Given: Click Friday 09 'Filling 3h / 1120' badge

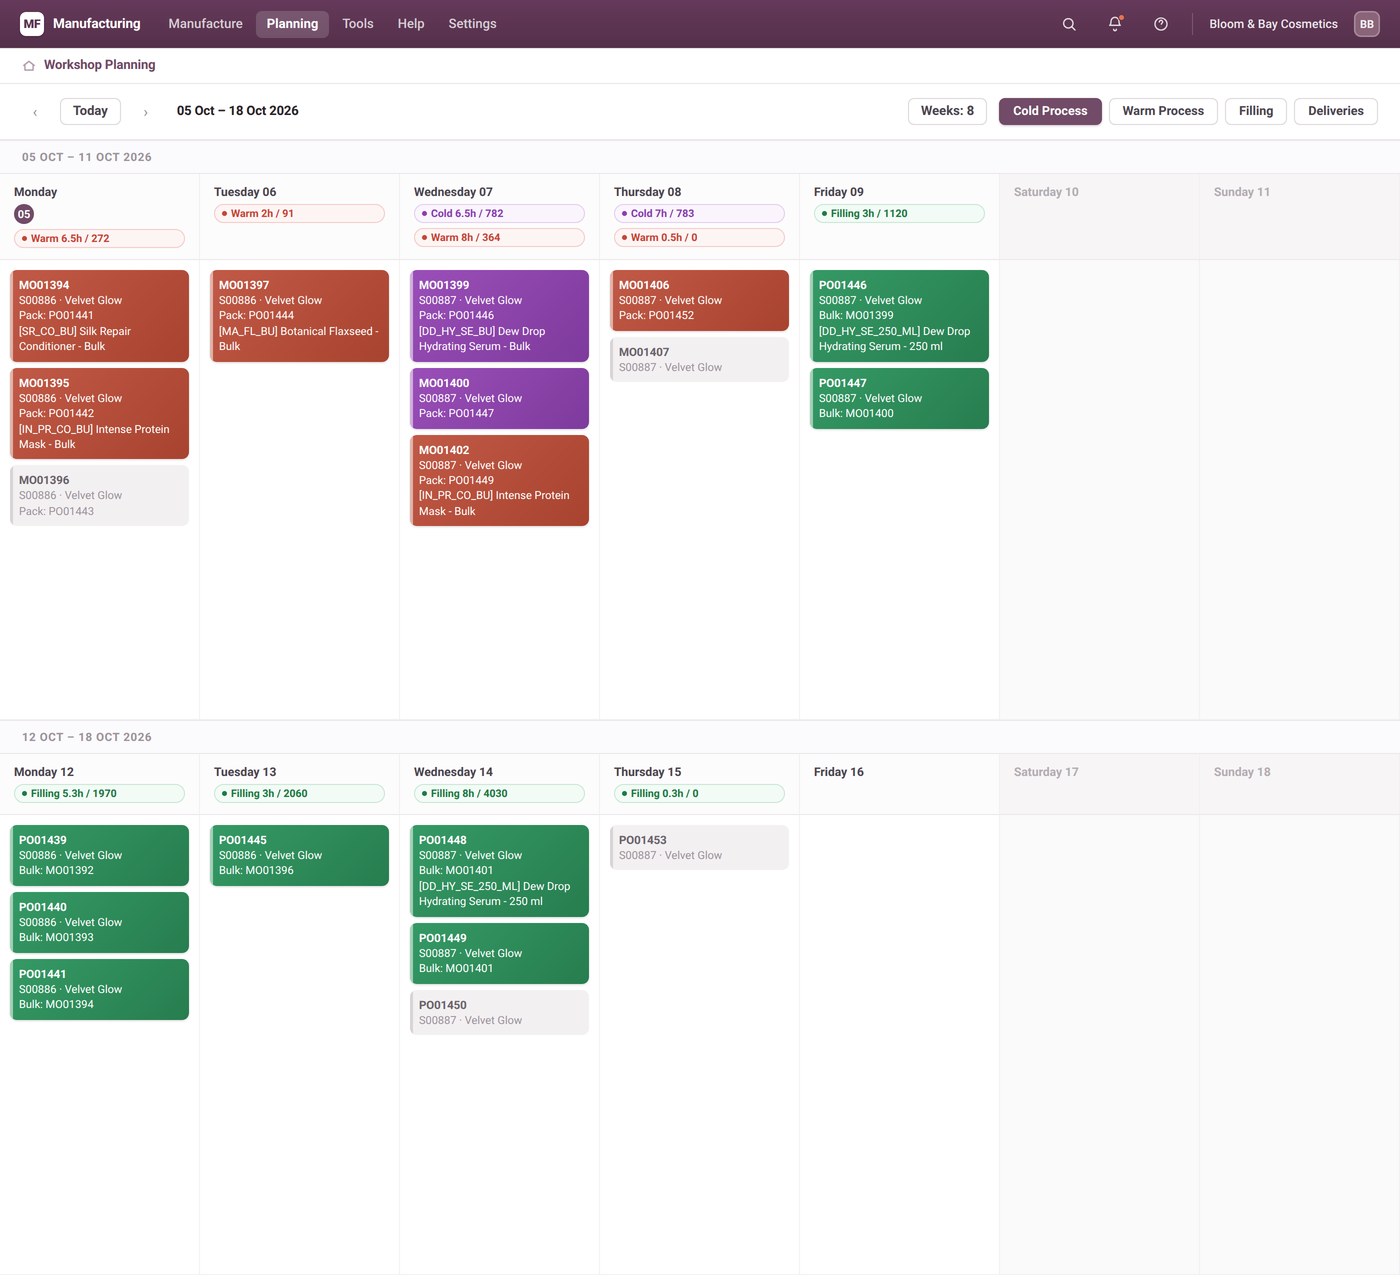Looking at the screenshot, I should 899,213.
